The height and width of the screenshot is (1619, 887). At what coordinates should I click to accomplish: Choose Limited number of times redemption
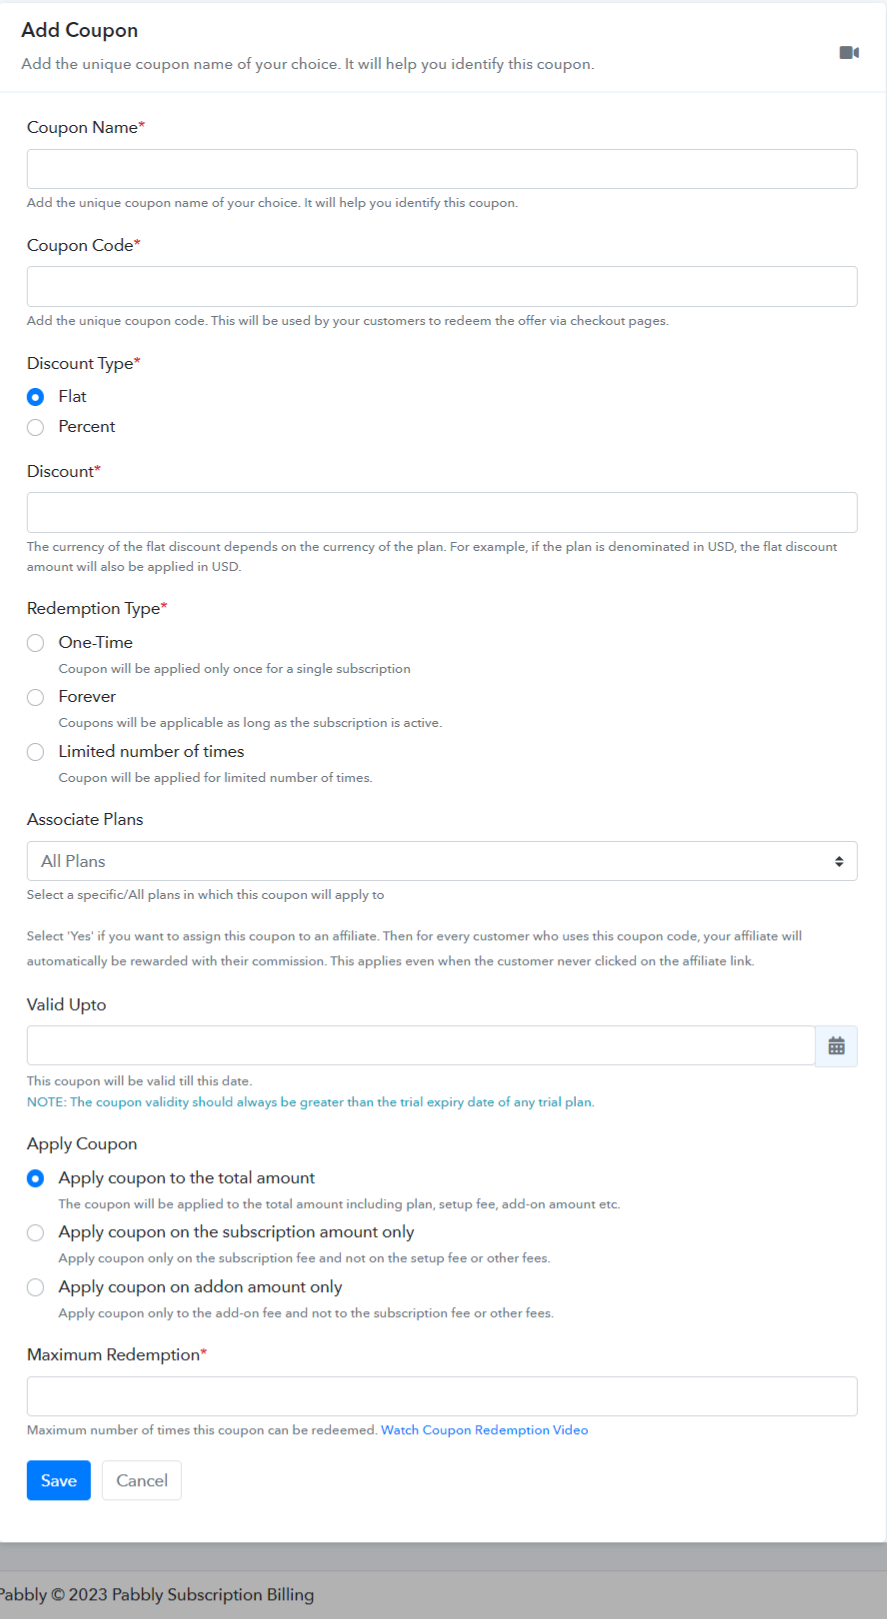coord(36,752)
